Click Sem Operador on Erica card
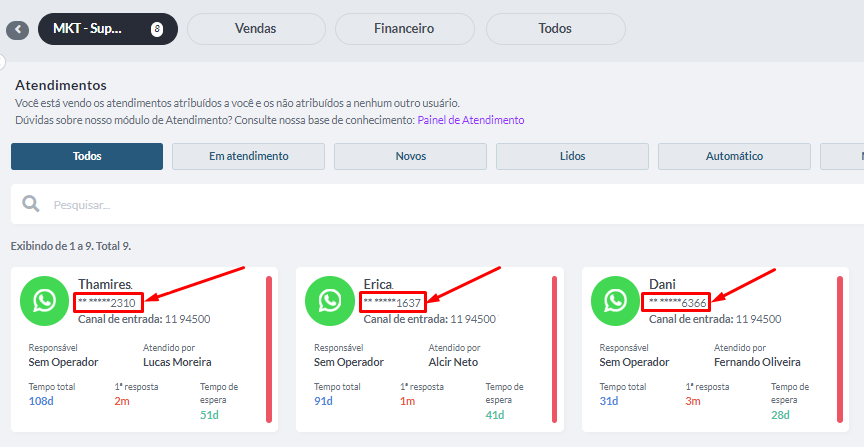The width and height of the screenshot is (864, 447). coord(349,363)
